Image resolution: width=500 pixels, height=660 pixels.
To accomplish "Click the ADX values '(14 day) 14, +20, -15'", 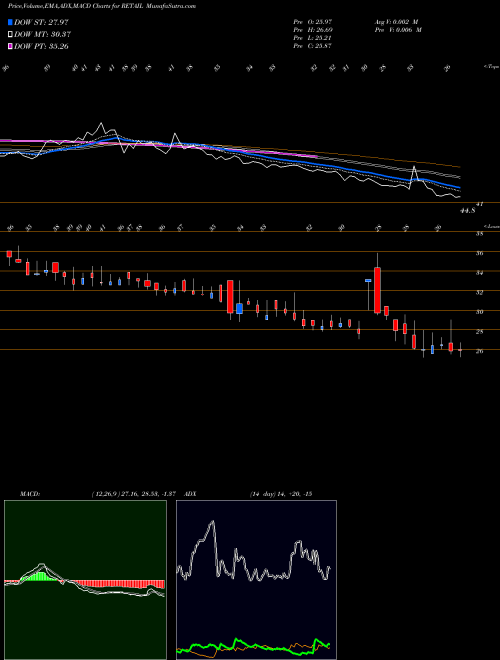I will point(281,493).
